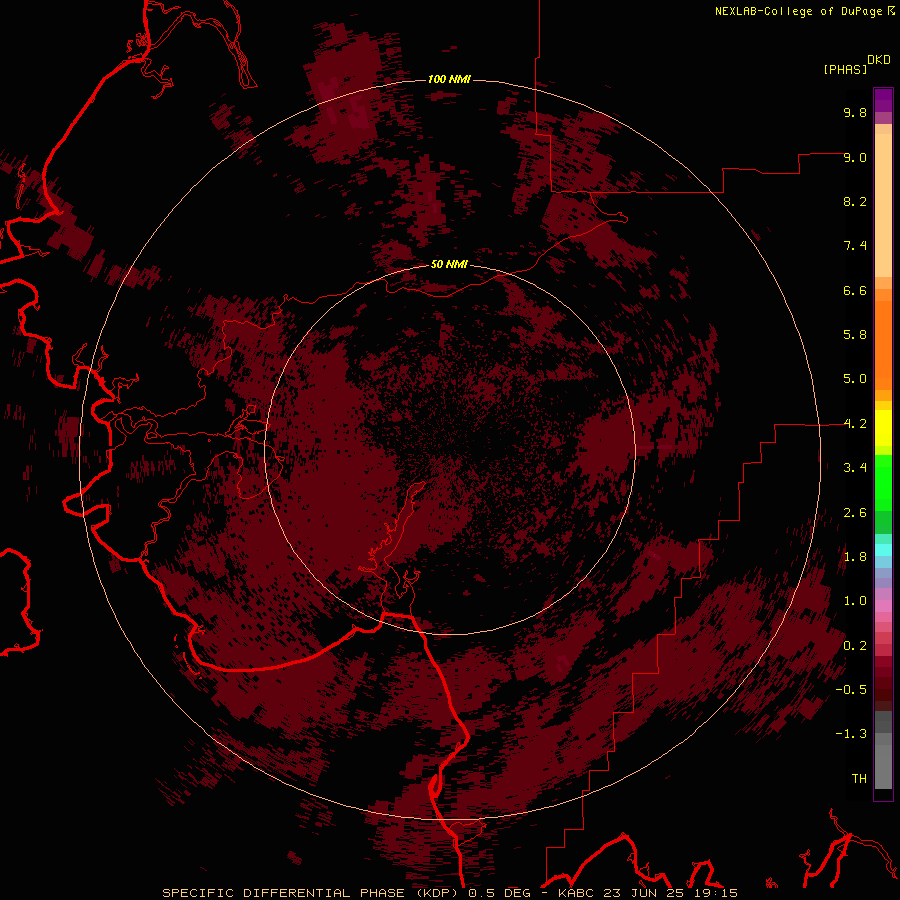
Task: Click the 0.2 value on the color scale
Action: tap(855, 646)
